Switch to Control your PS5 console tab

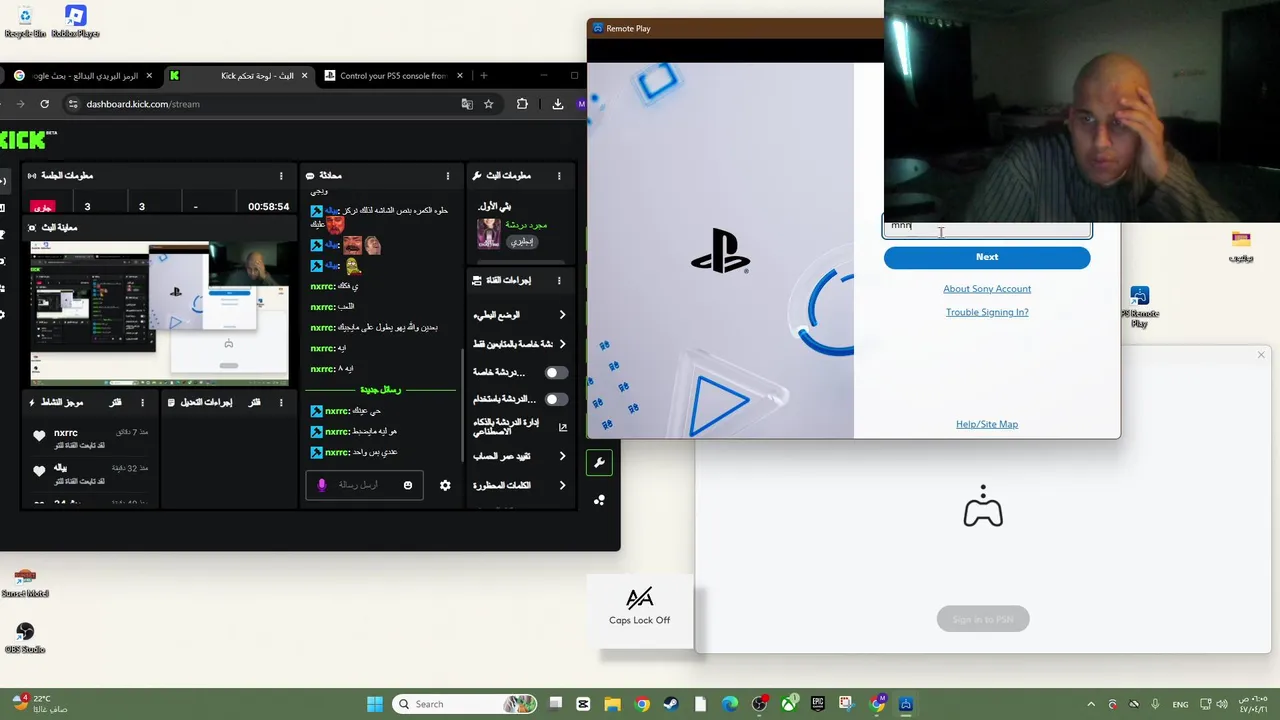pyautogui.click(x=393, y=76)
